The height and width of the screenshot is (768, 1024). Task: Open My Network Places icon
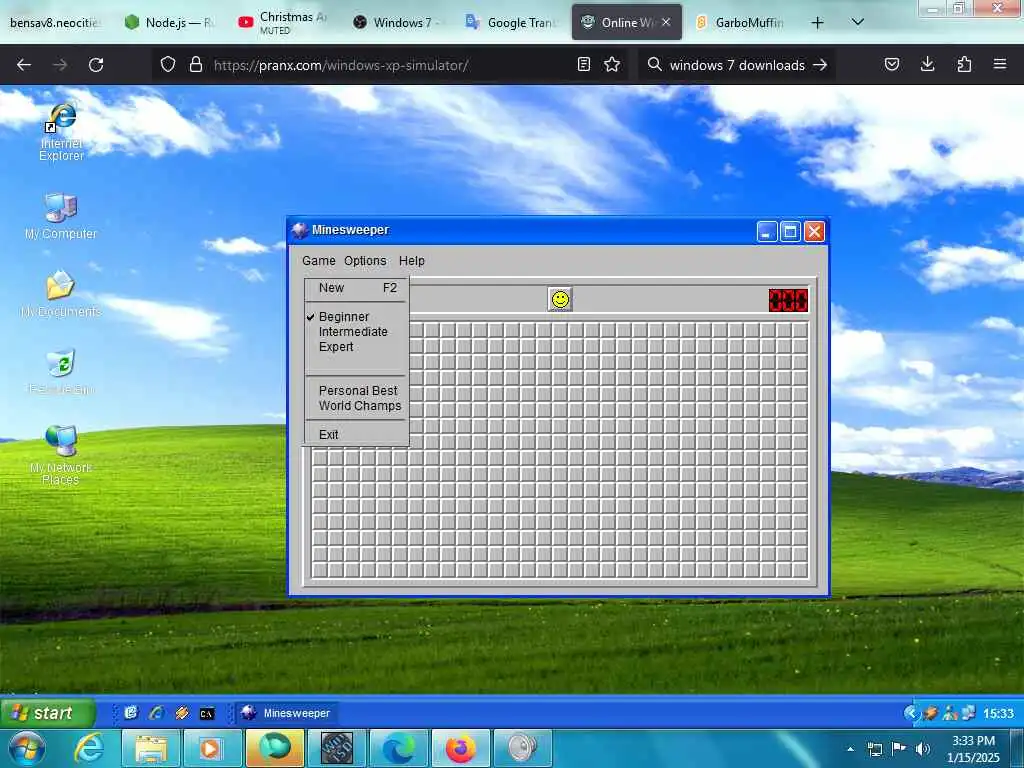(x=61, y=455)
